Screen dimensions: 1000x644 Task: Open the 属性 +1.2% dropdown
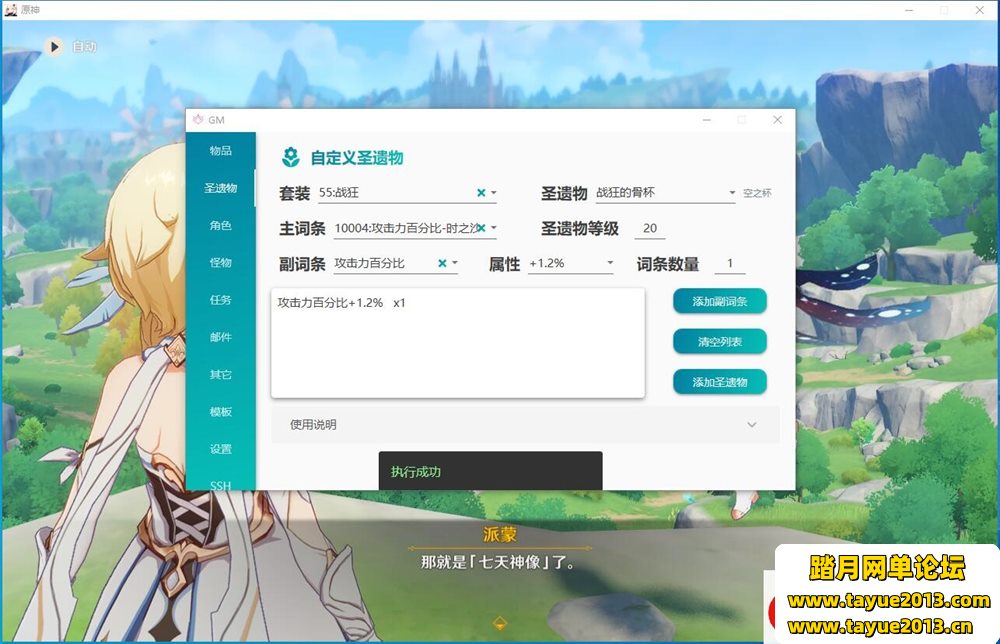(x=610, y=263)
